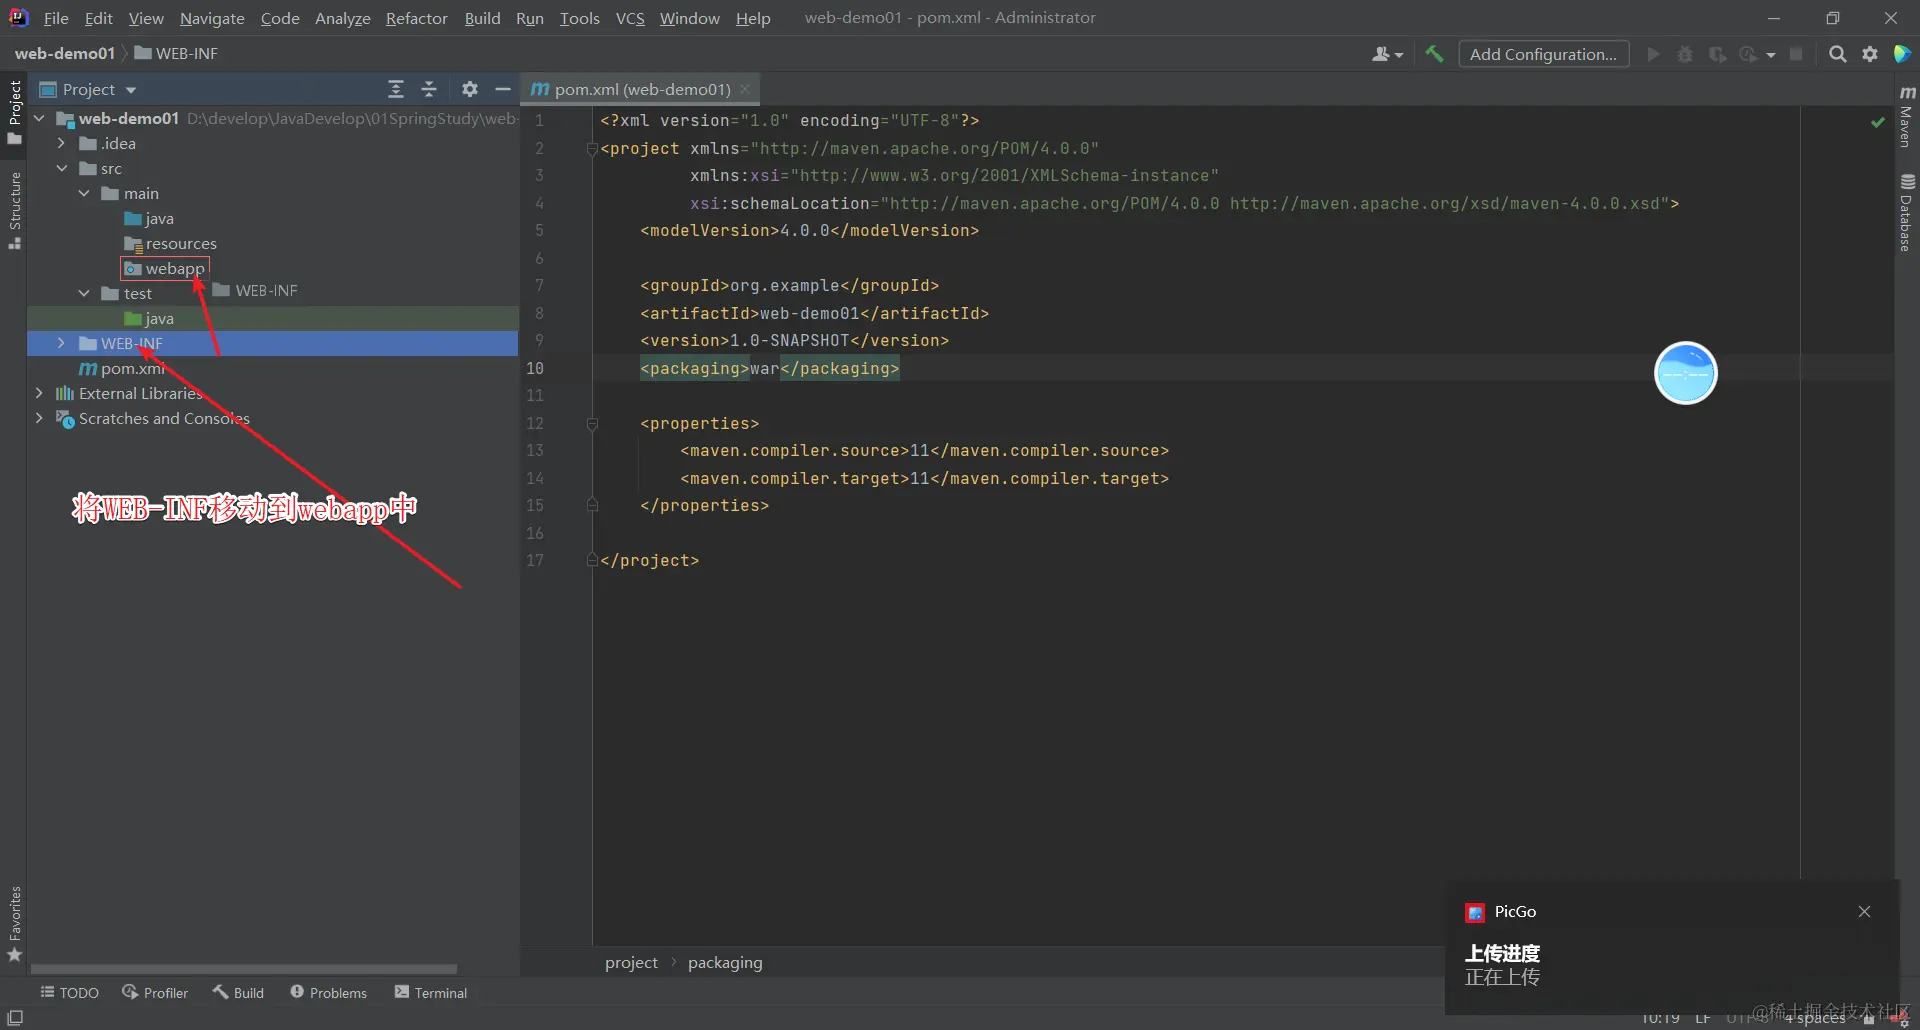Expand Scratches and Consoles node
1920x1030 pixels.
point(39,418)
